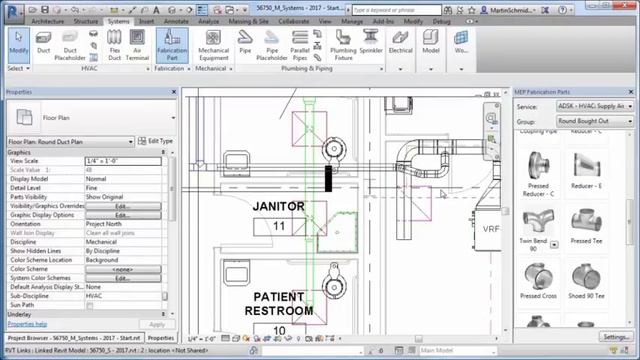Select the Duct Placeholder tool
This screenshot has height=360, width=640.
(x=70, y=45)
